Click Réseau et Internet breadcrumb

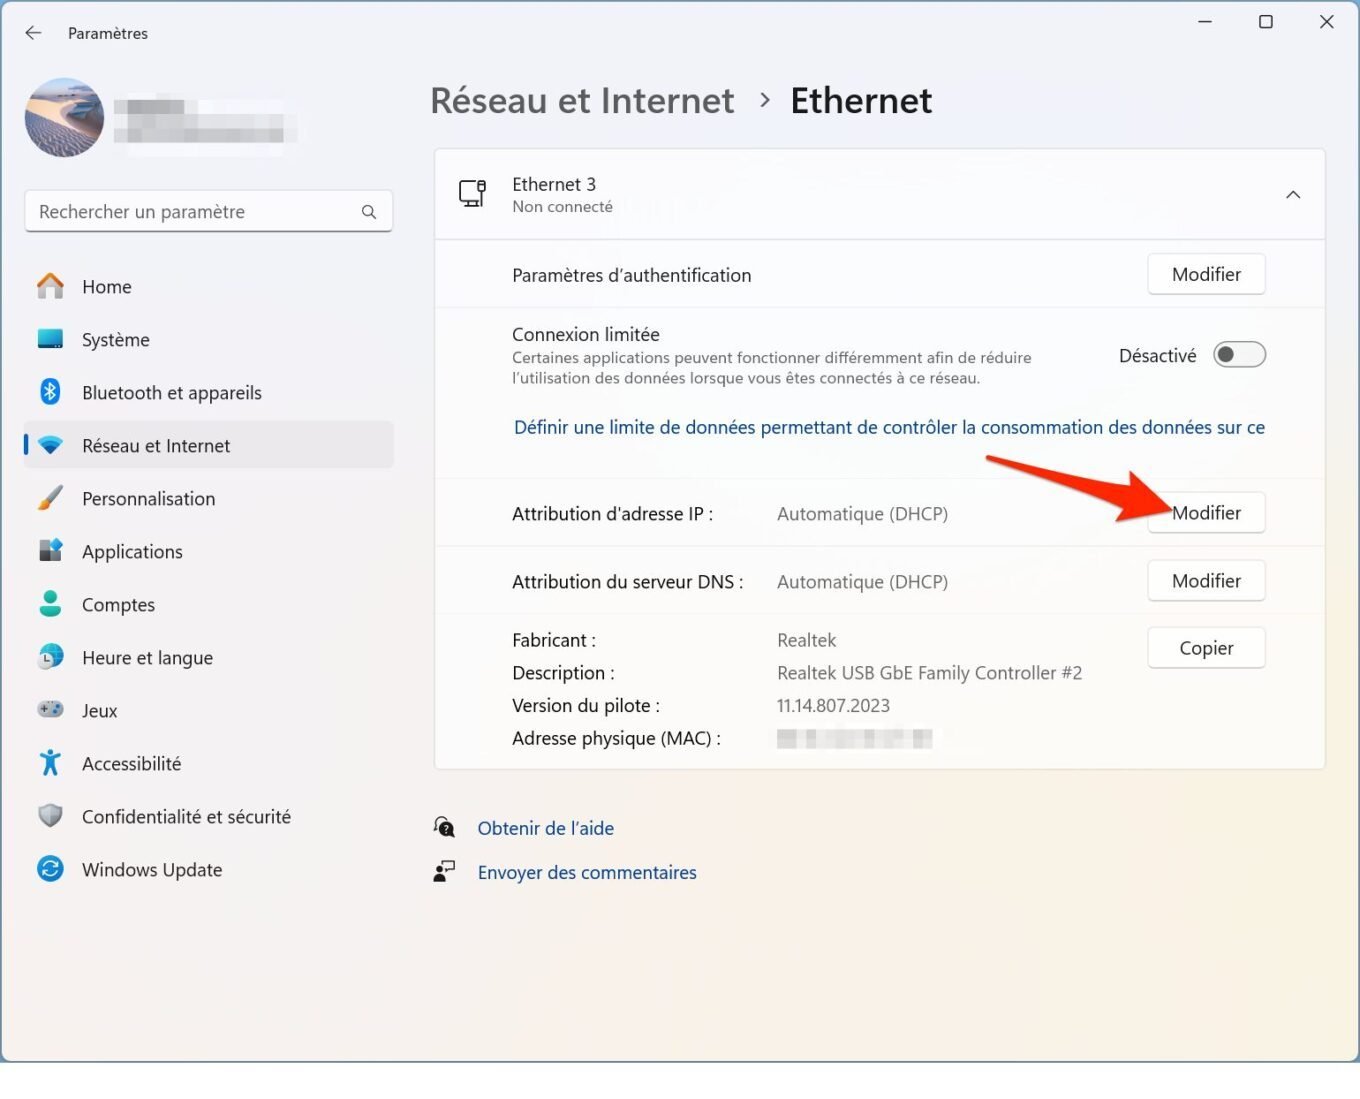(x=582, y=101)
